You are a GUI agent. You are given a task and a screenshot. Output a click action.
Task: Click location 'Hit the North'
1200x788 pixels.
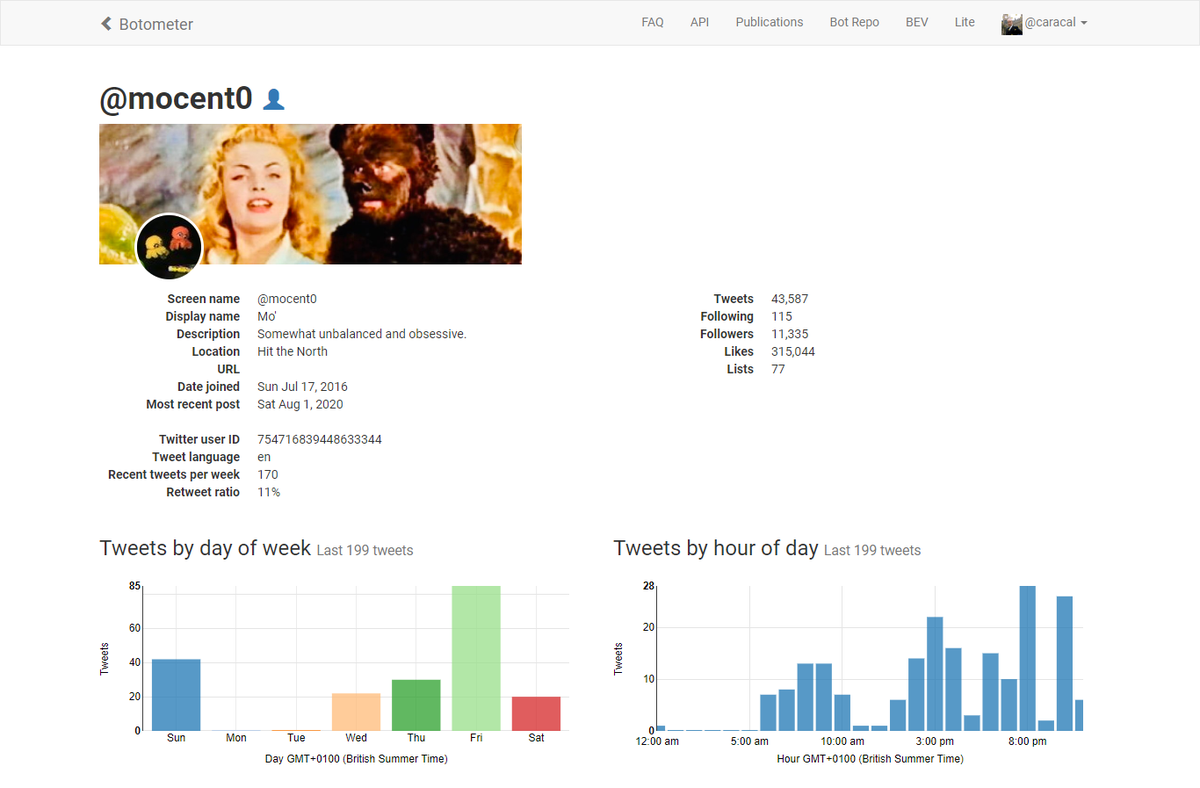pos(292,352)
